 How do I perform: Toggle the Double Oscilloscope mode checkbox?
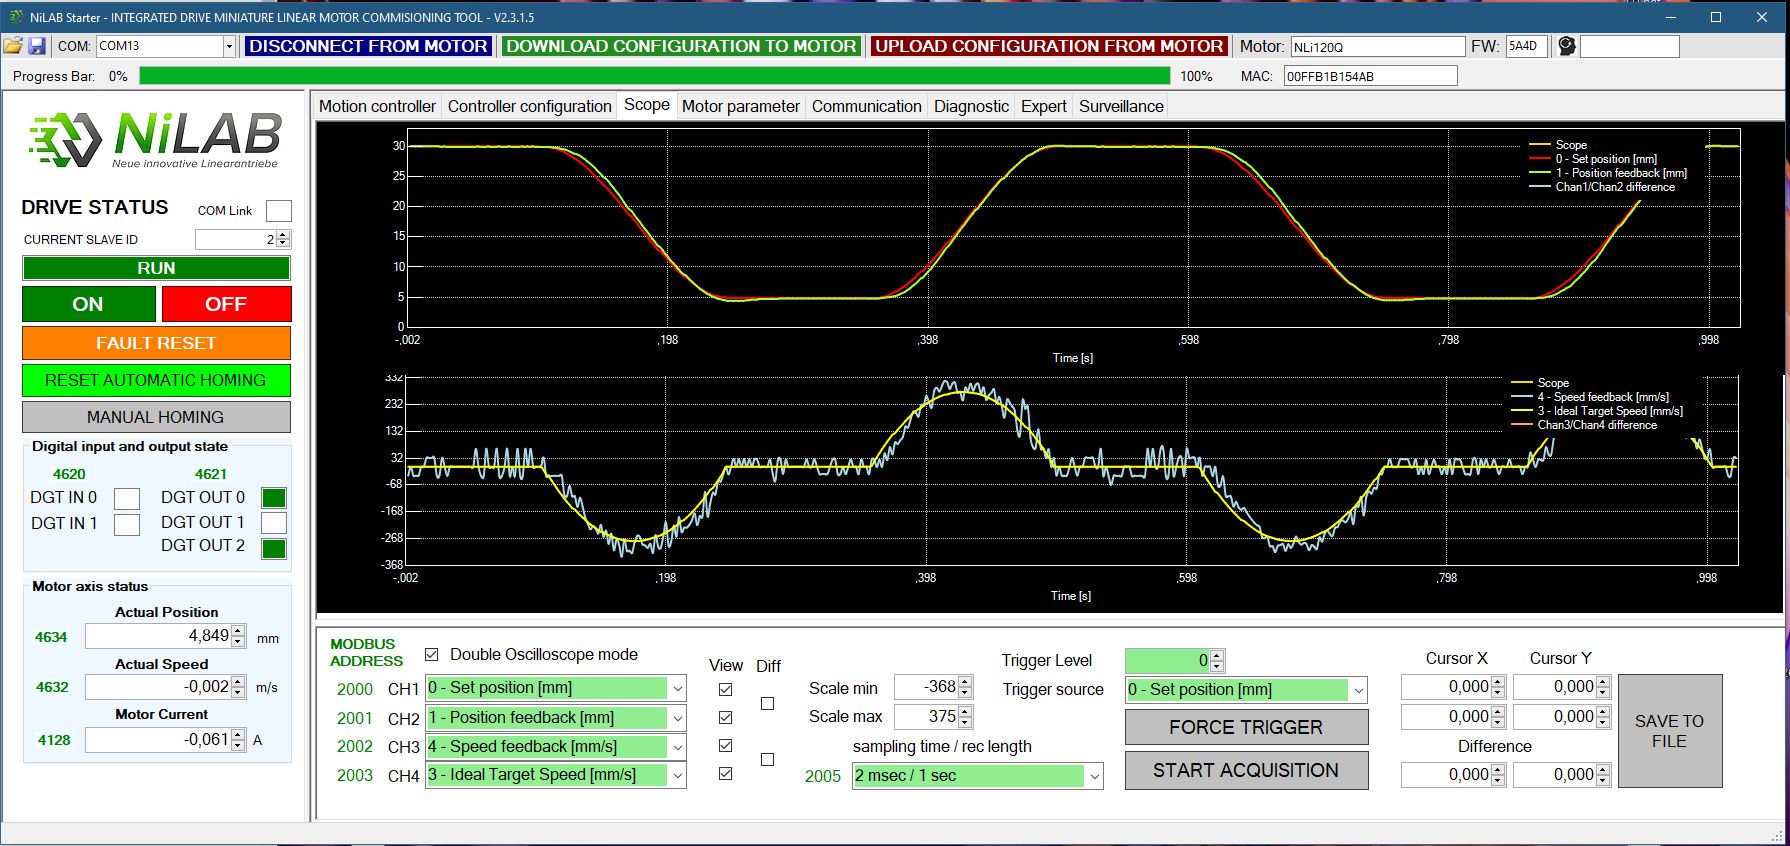432,654
